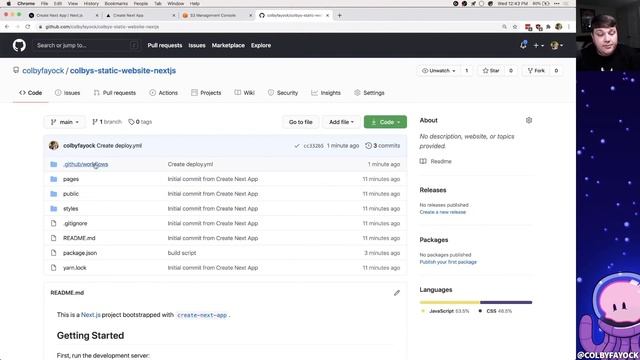Viewport: 640px width, 360px height.
Task: Click the browser address bar URL
Action: pos(102,27)
